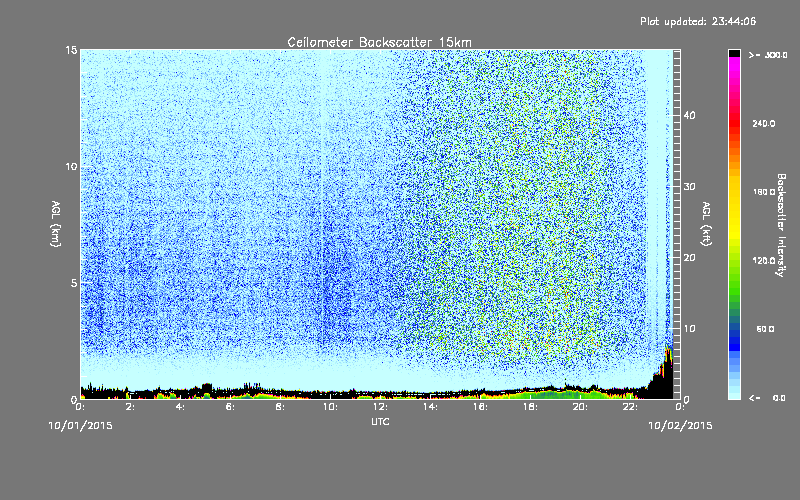Click the green surface layer near 19 UTC
The height and width of the screenshot is (500, 800).
point(561,394)
